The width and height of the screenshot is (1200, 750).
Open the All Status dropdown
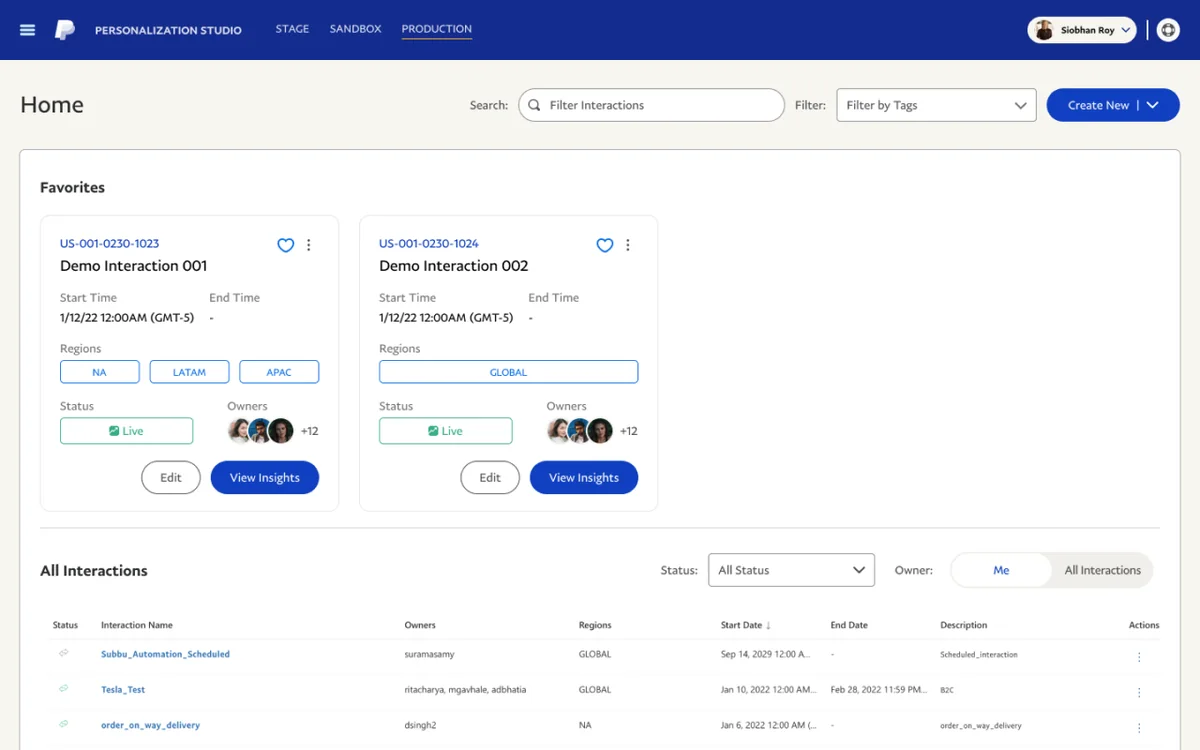[x=791, y=570]
